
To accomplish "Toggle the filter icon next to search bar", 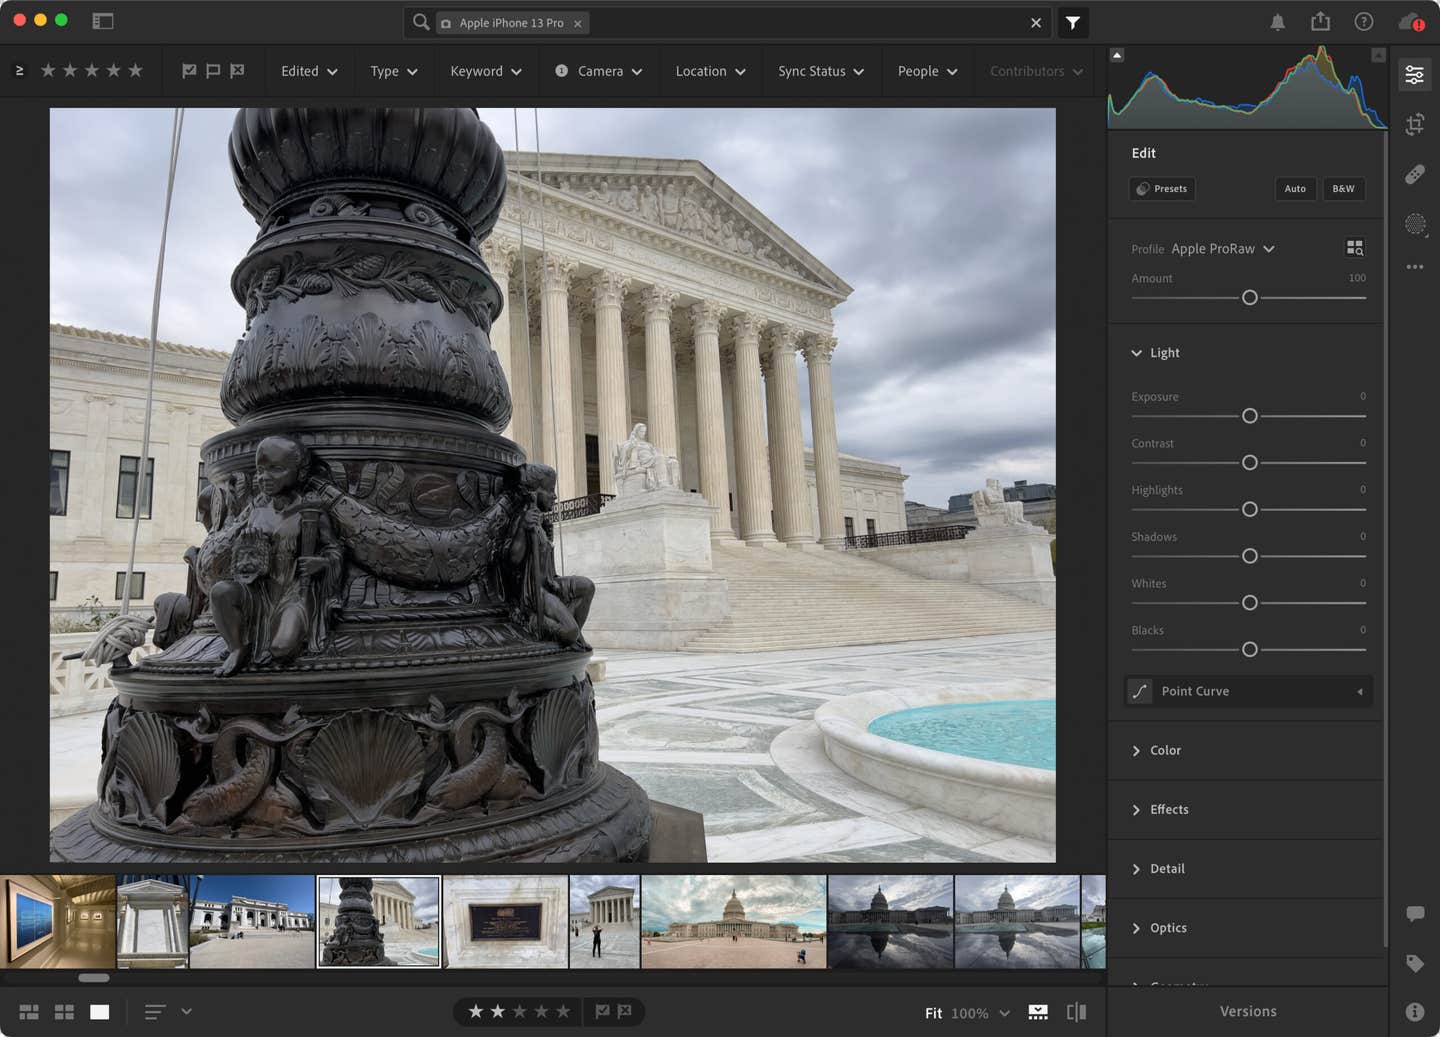I will (1073, 22).
